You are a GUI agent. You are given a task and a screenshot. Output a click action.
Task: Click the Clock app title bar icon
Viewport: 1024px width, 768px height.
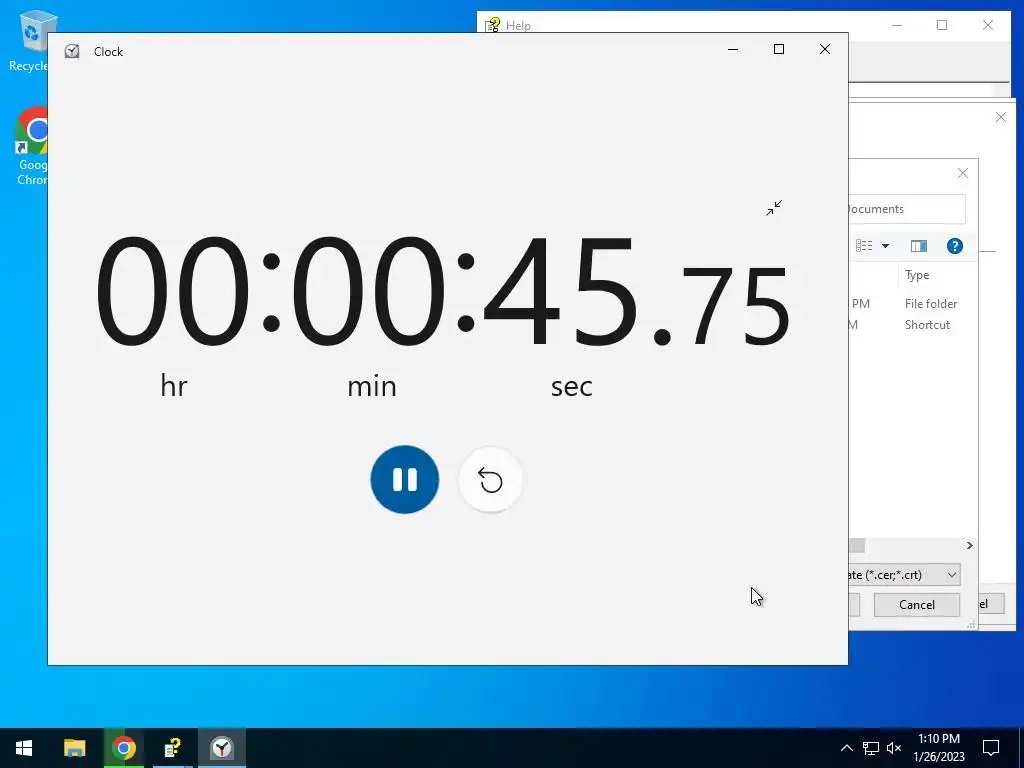point(72,52)
